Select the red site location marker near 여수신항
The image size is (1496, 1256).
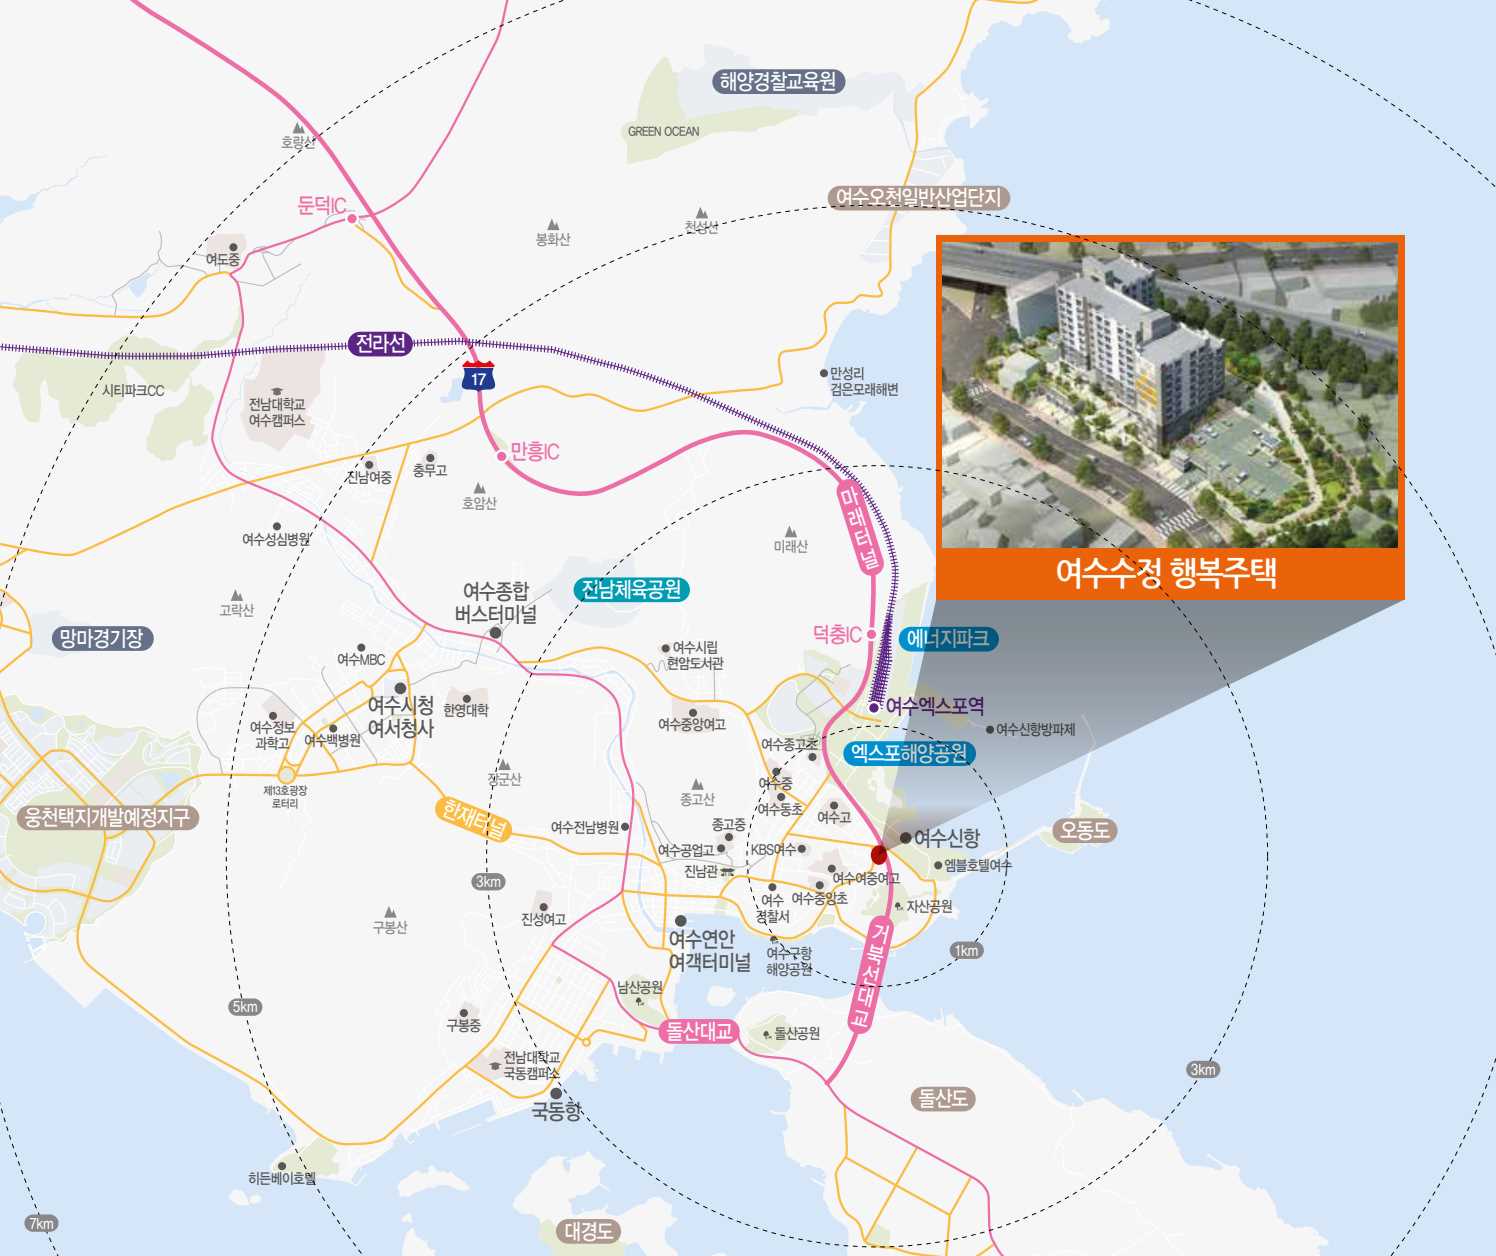click(879, 854)
